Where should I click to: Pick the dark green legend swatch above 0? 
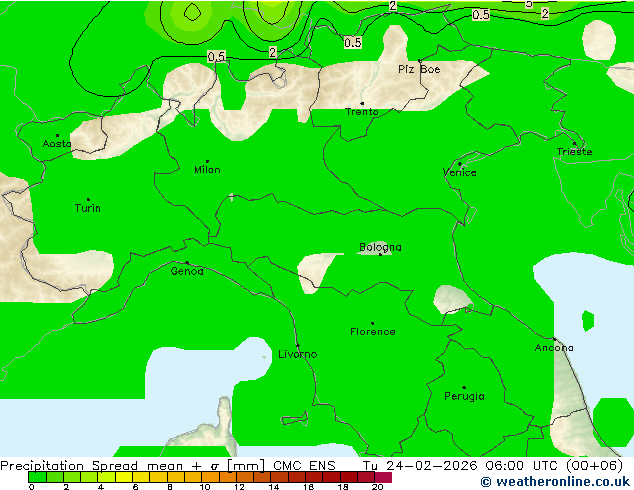[37, 477]
